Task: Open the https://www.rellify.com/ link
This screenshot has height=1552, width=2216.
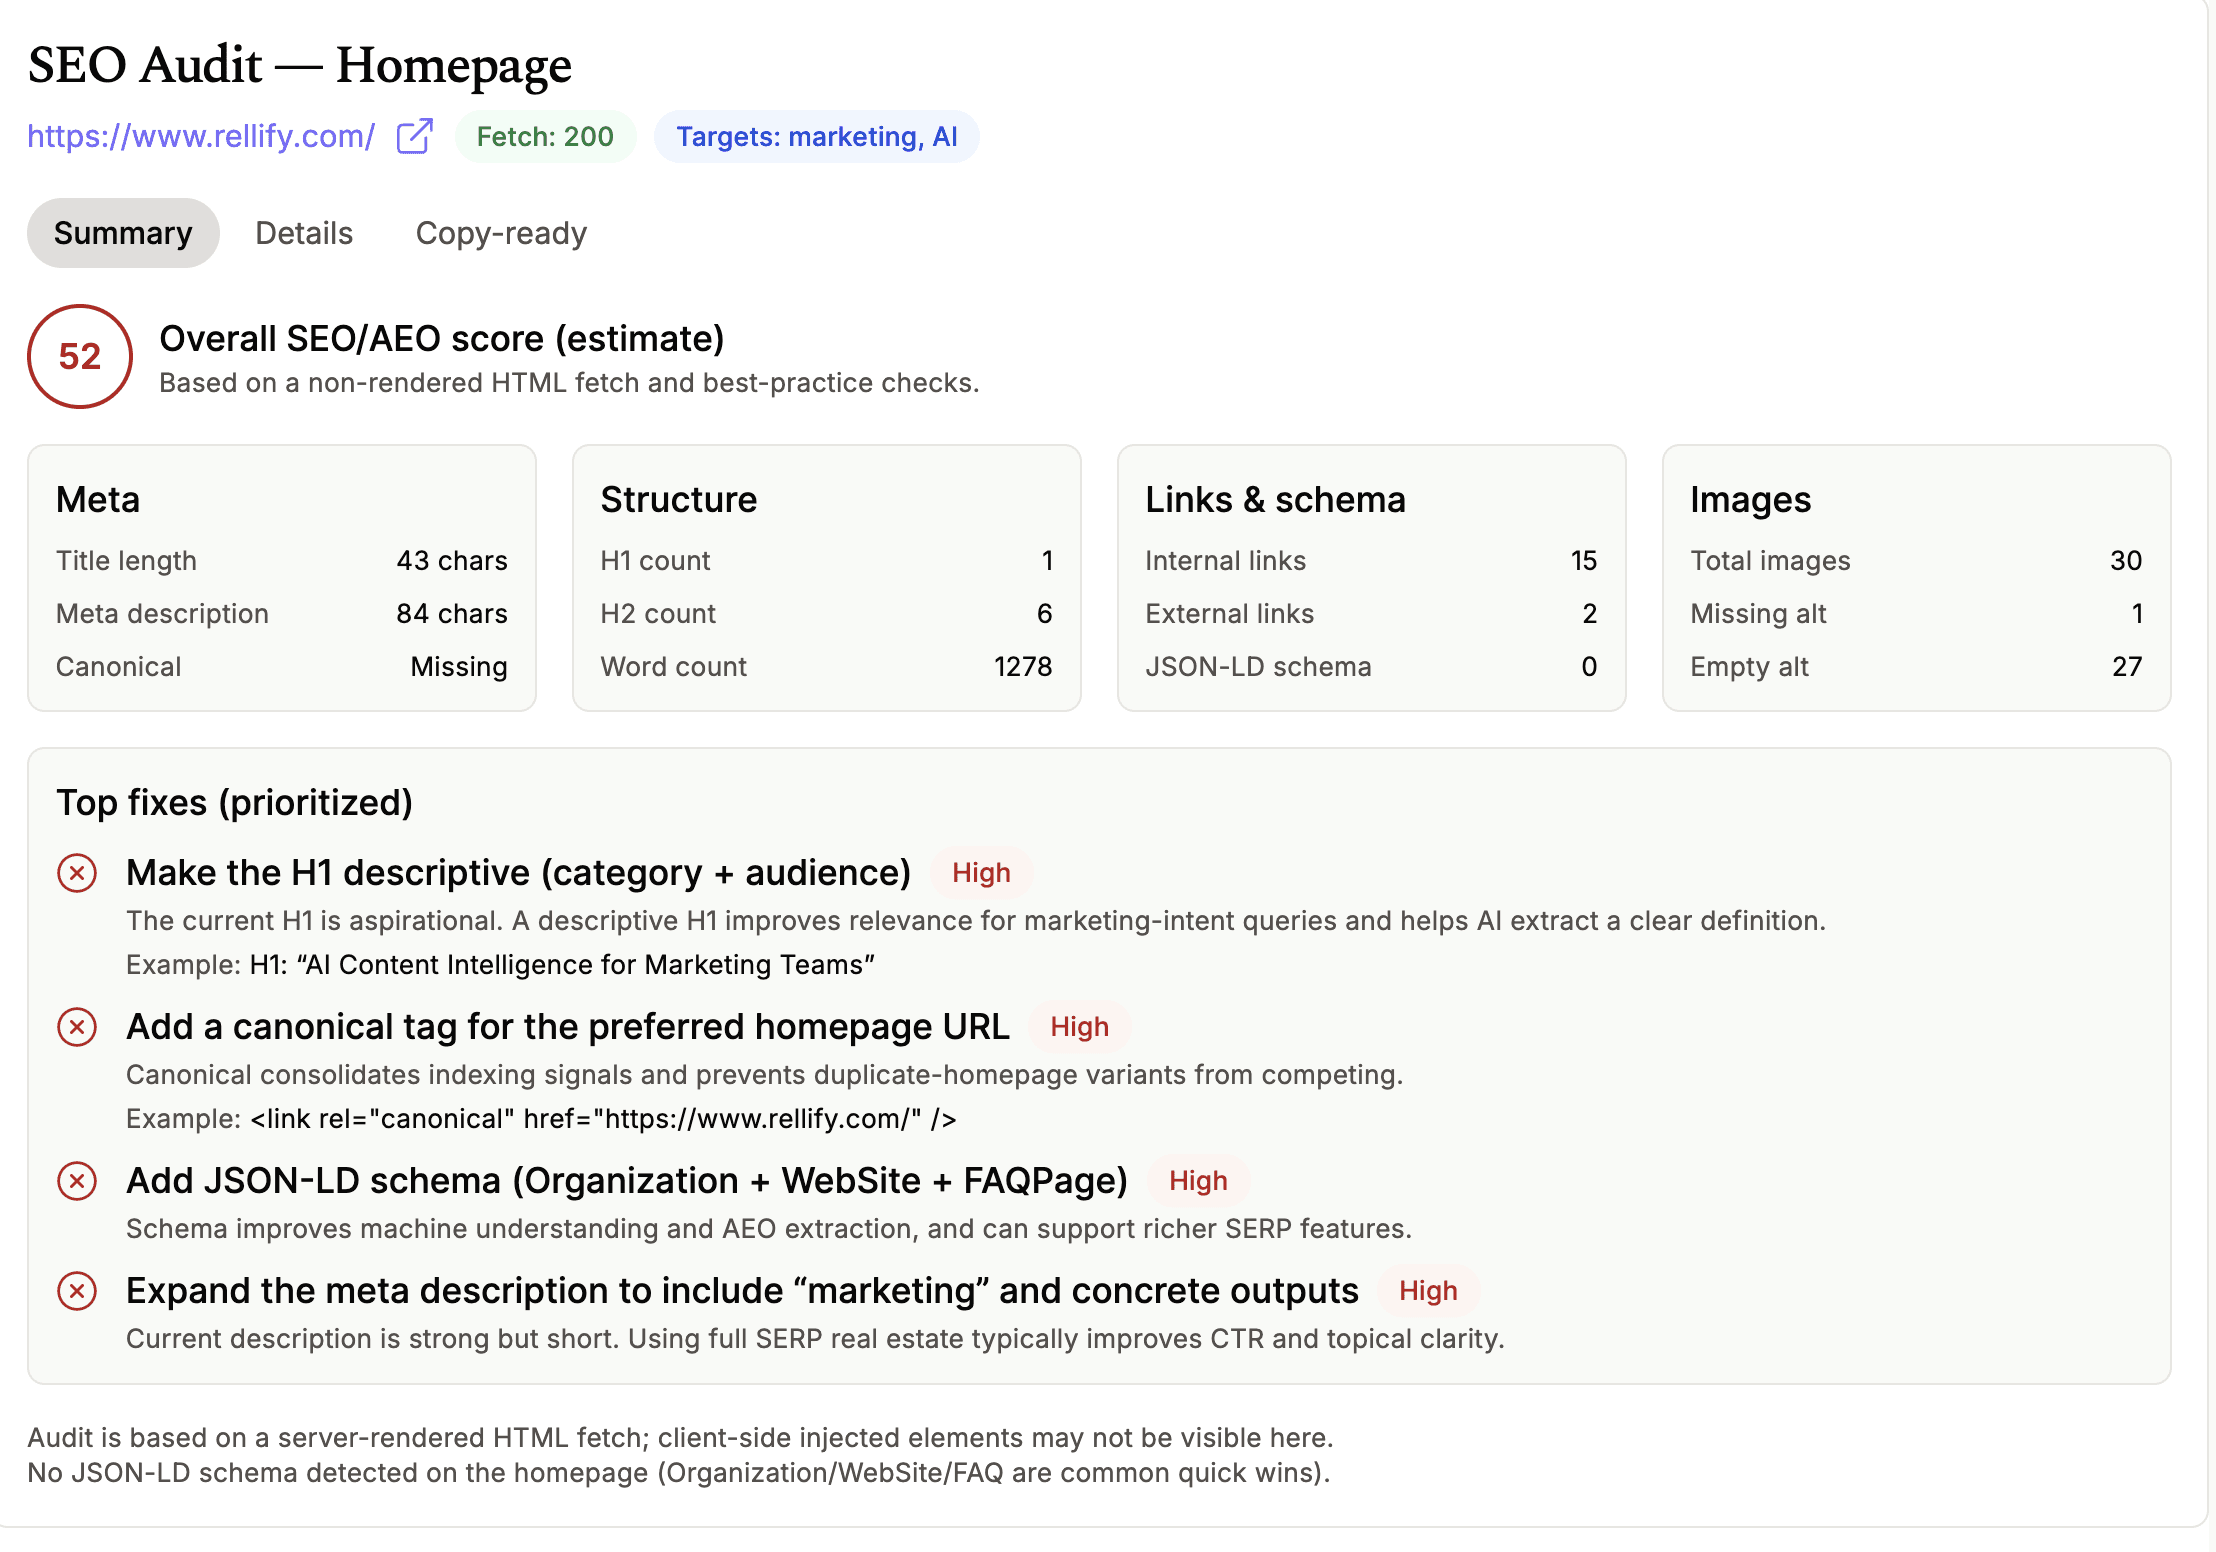Action: (x=201, y=136)
